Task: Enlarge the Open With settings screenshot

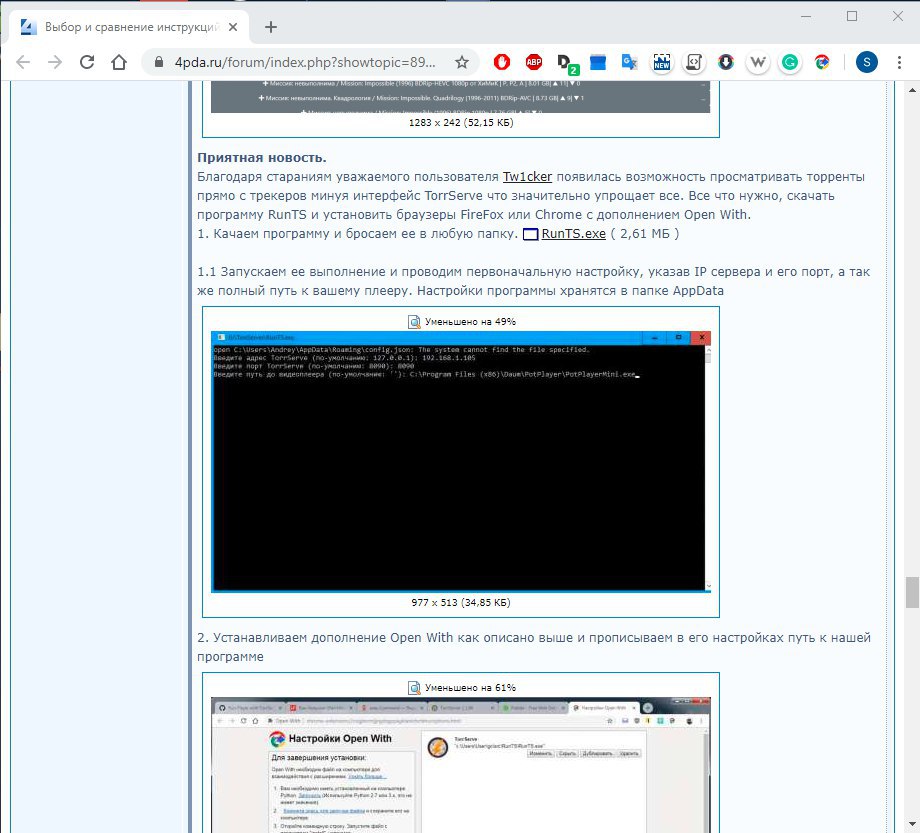Action: (461, 765)
